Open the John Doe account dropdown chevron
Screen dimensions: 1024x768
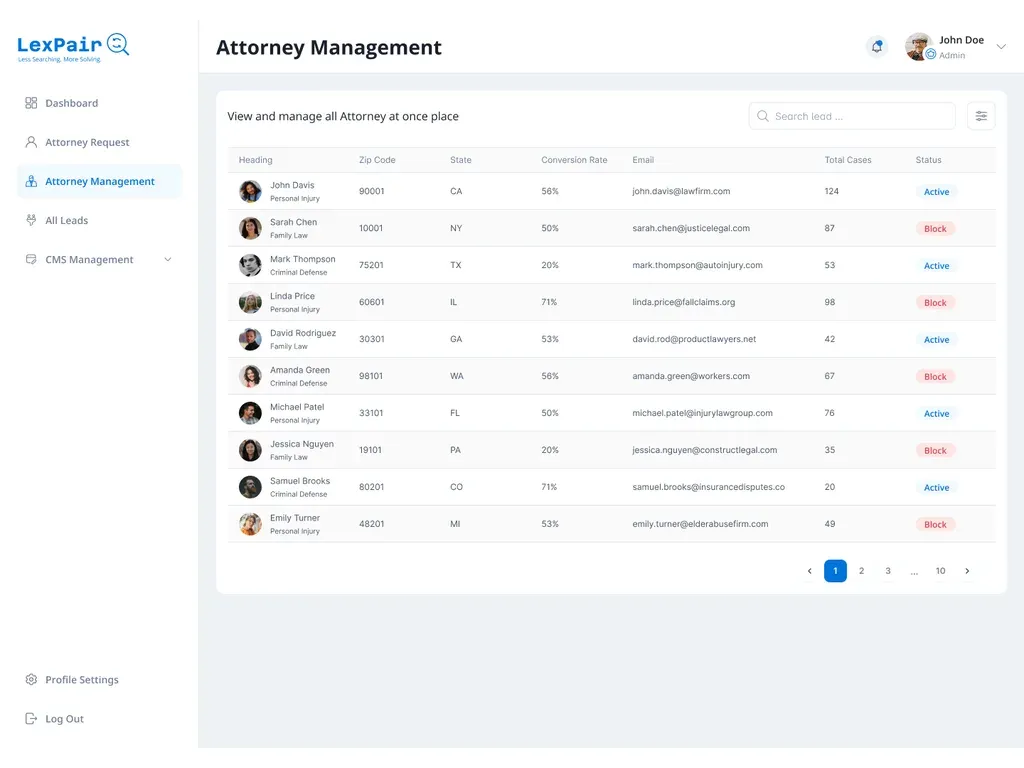click(x=1000, y=47)
